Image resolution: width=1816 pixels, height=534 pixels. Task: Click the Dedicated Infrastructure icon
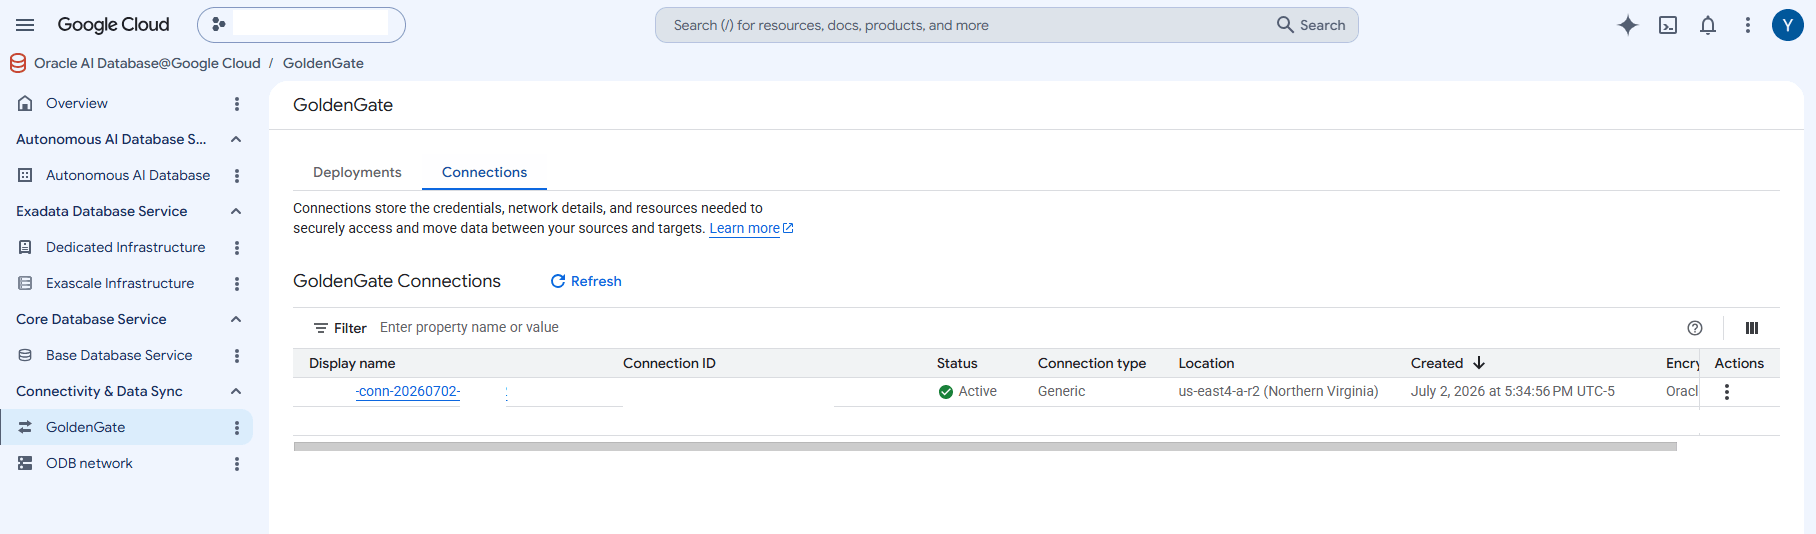point(25,247)
